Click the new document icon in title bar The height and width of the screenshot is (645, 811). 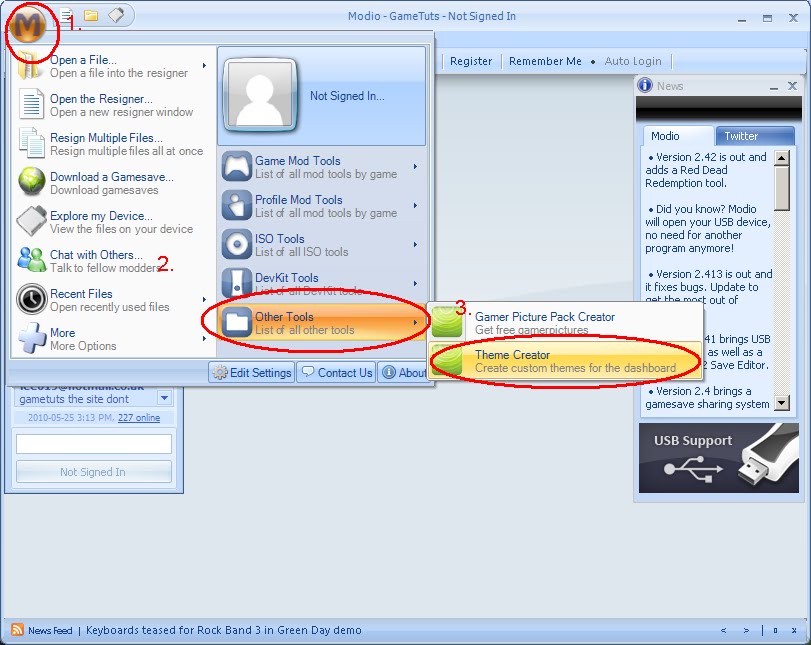click(66, 16)
